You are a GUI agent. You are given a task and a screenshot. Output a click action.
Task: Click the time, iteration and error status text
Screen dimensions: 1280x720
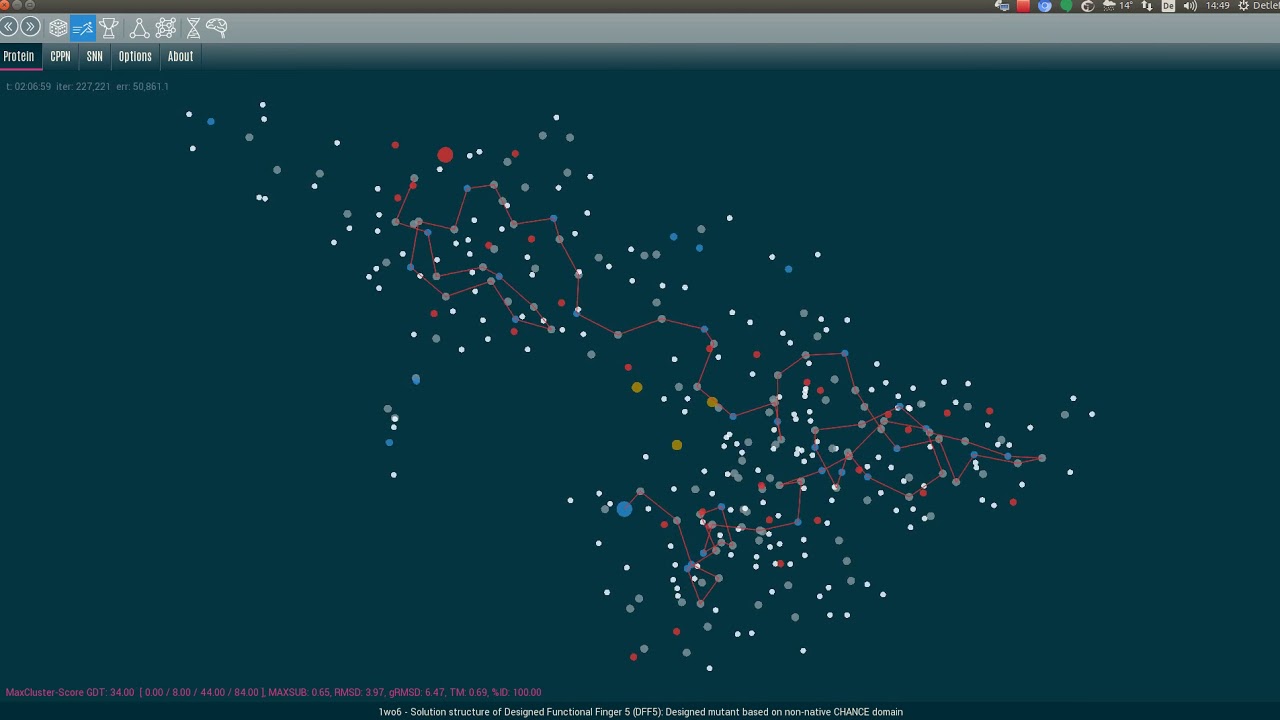click(87, 87)
